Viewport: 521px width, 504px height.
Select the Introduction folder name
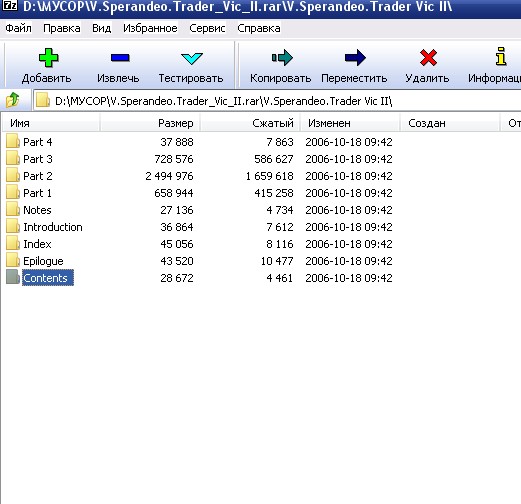click(53, 227)
